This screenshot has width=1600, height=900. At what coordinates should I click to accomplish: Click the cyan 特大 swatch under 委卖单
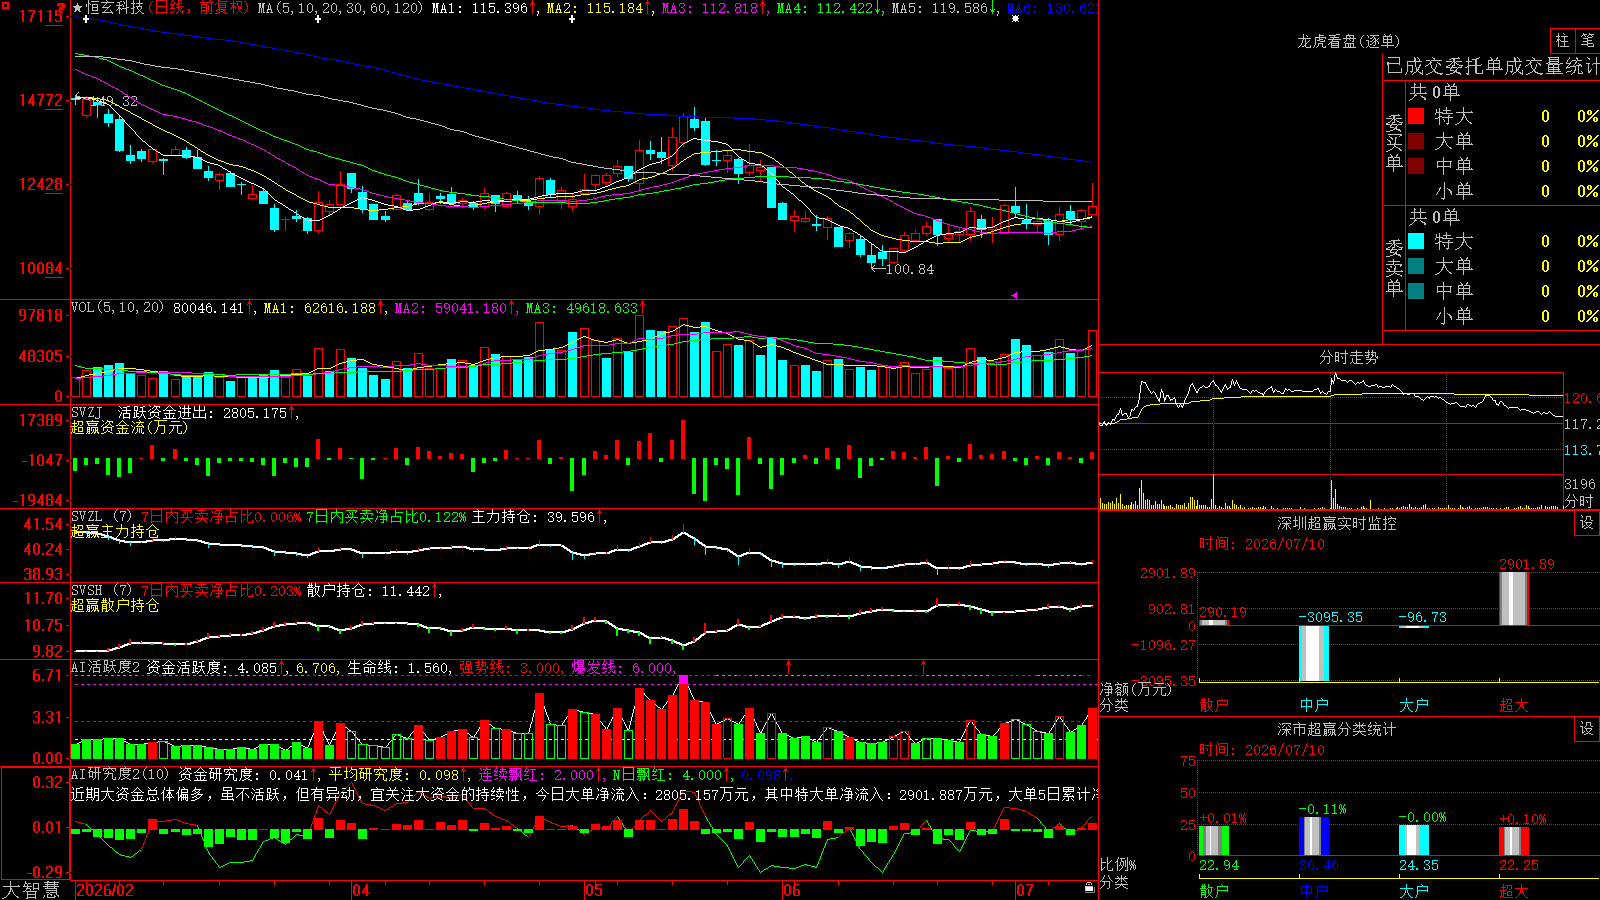coord(1416,241)
